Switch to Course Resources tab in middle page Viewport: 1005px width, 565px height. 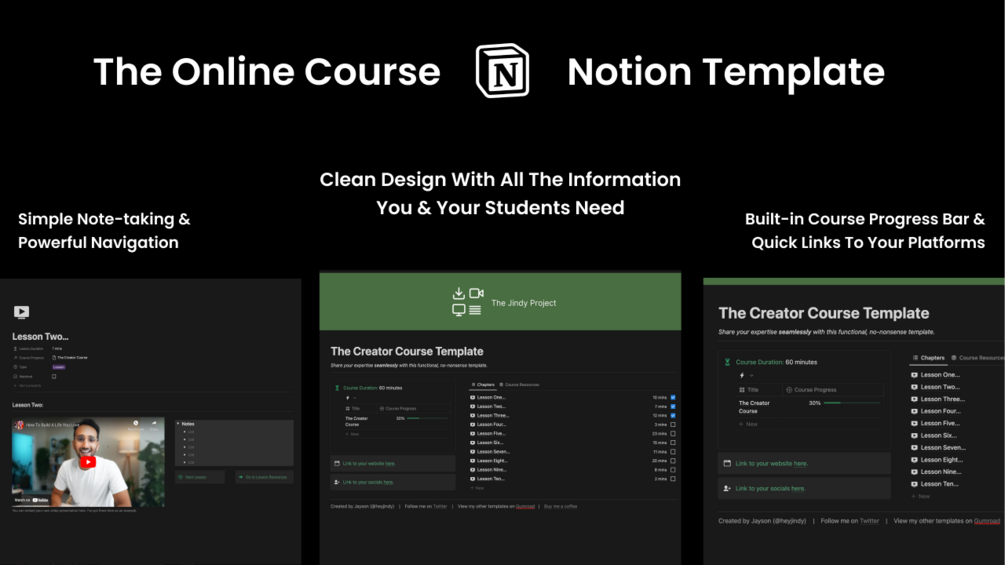click(519, 385)
